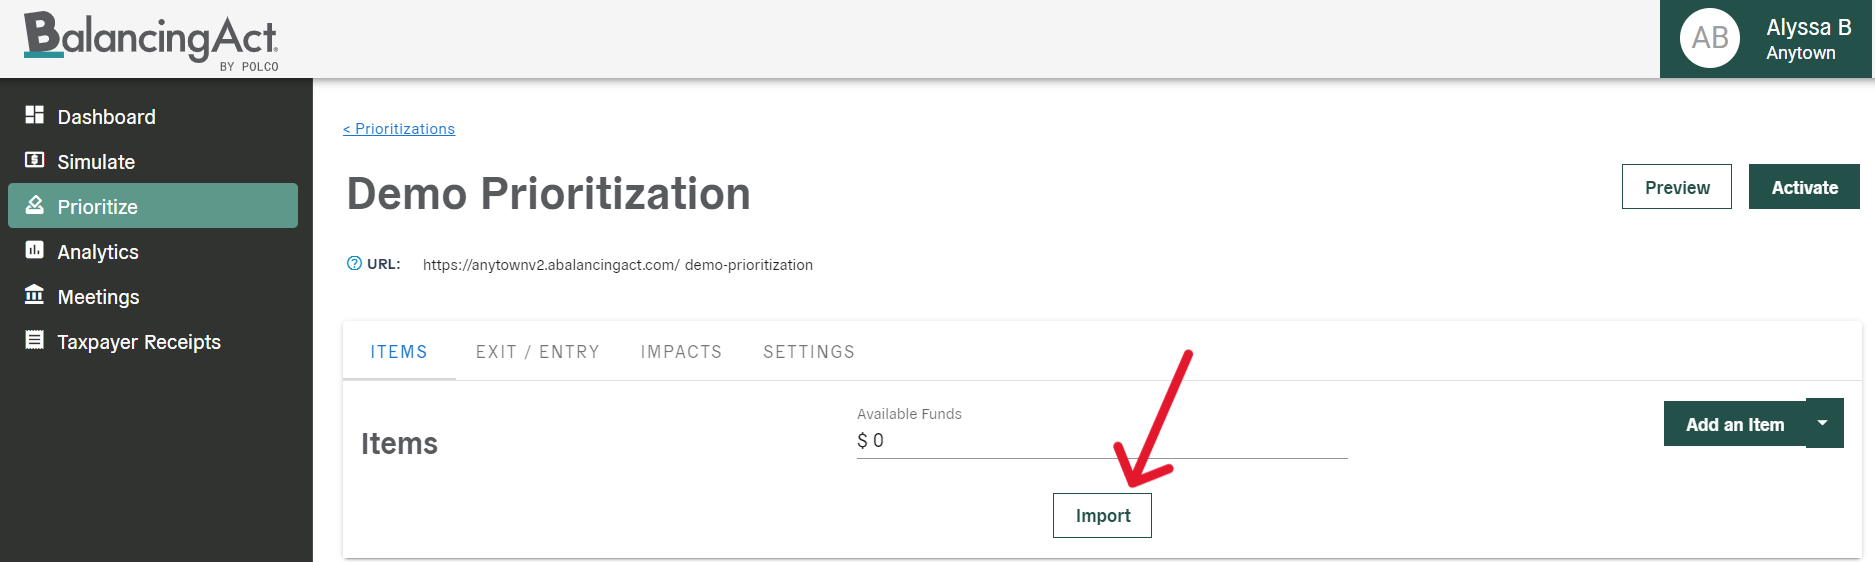Click the Preview button
Screen dimensions: 1875x562
1677,187
